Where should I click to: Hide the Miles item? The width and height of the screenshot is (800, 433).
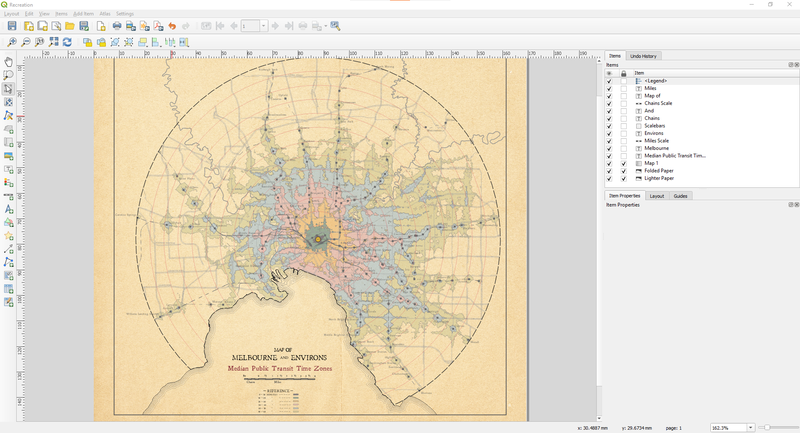tap(609, 89)
